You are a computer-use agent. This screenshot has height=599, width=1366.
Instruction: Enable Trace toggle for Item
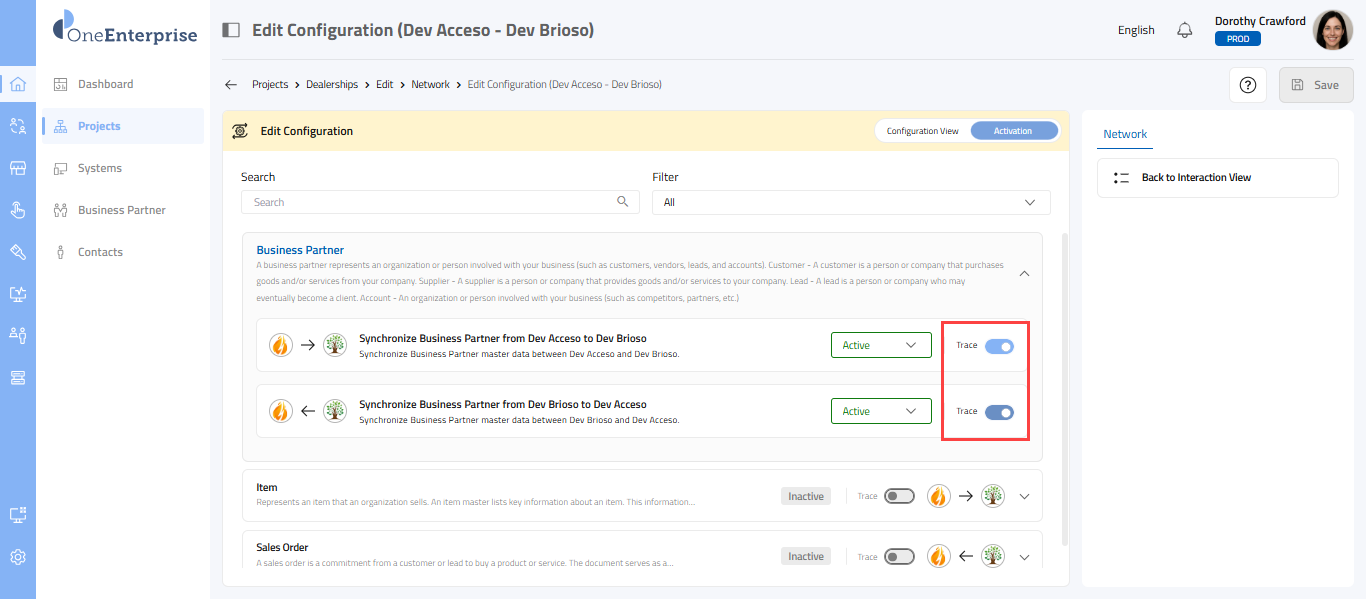899,496
